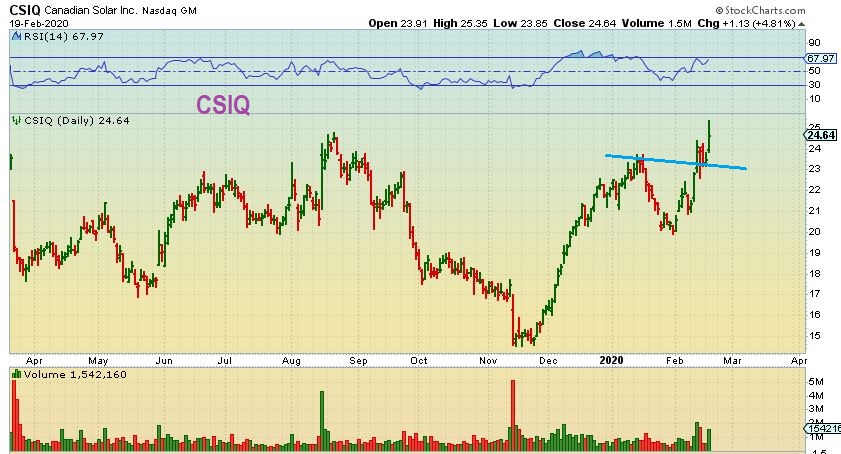
Task: Click the May label on date axis
Action: coord(98,361)
